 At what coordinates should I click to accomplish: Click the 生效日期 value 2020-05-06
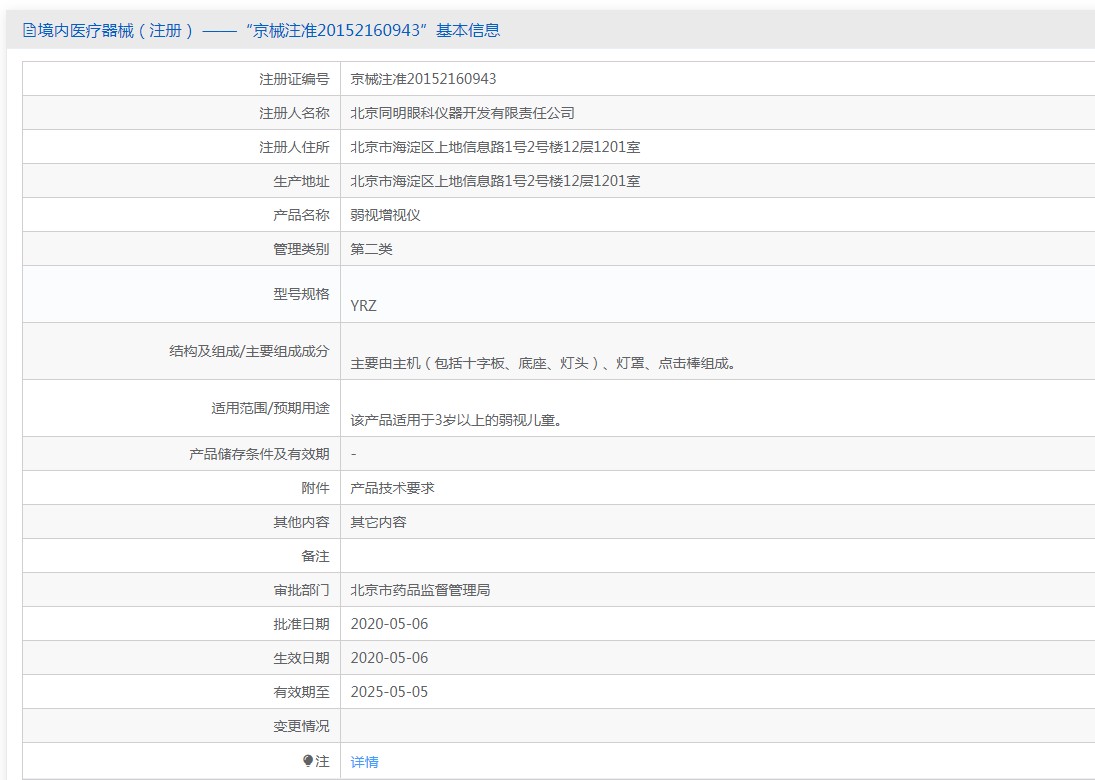tap(389, 658)
